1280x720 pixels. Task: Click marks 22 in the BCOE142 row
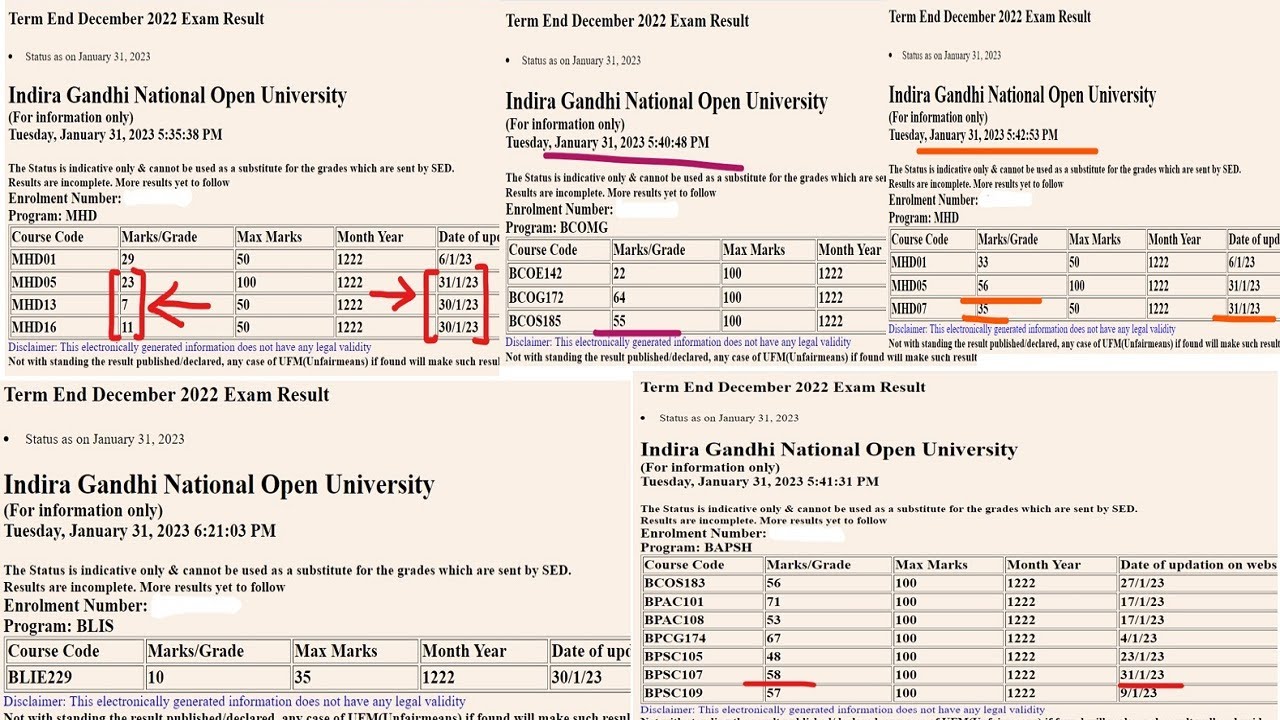(620, 273)
